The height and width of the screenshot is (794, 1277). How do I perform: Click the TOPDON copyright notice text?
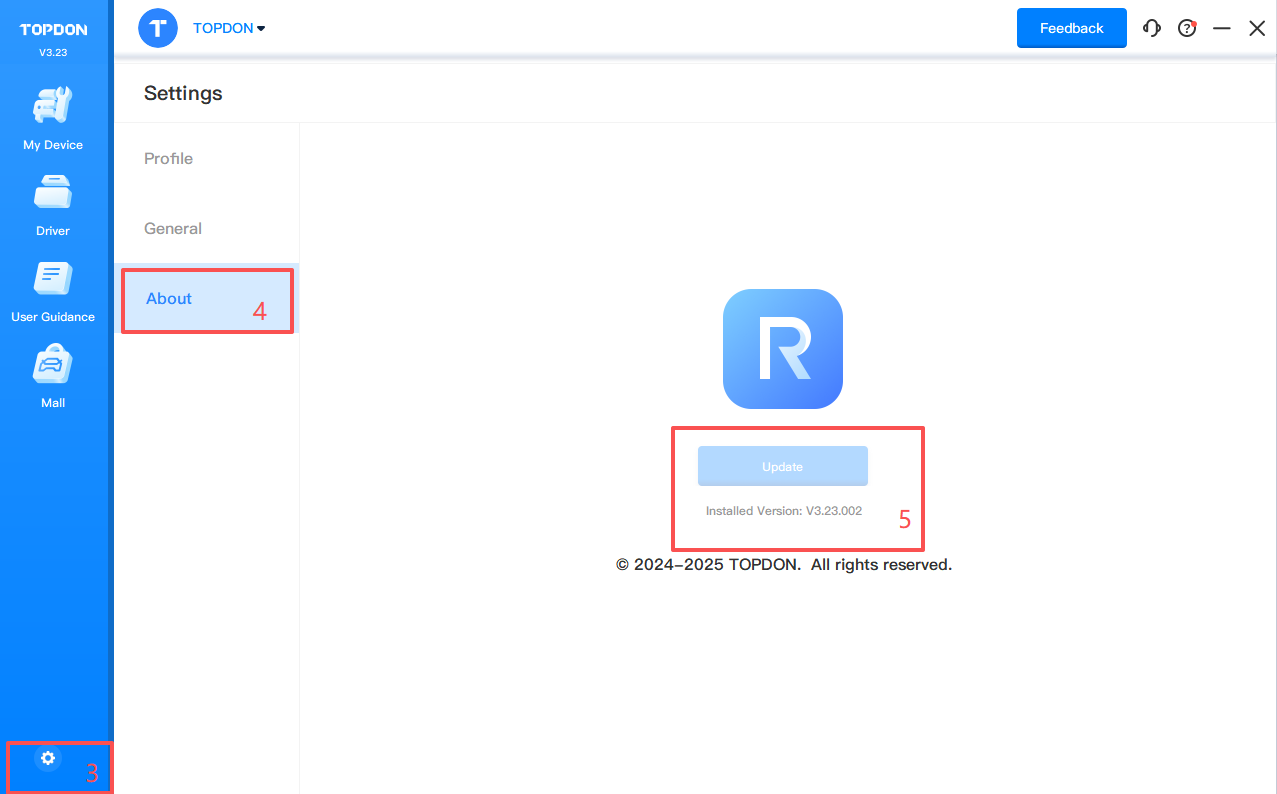point(783,565)
